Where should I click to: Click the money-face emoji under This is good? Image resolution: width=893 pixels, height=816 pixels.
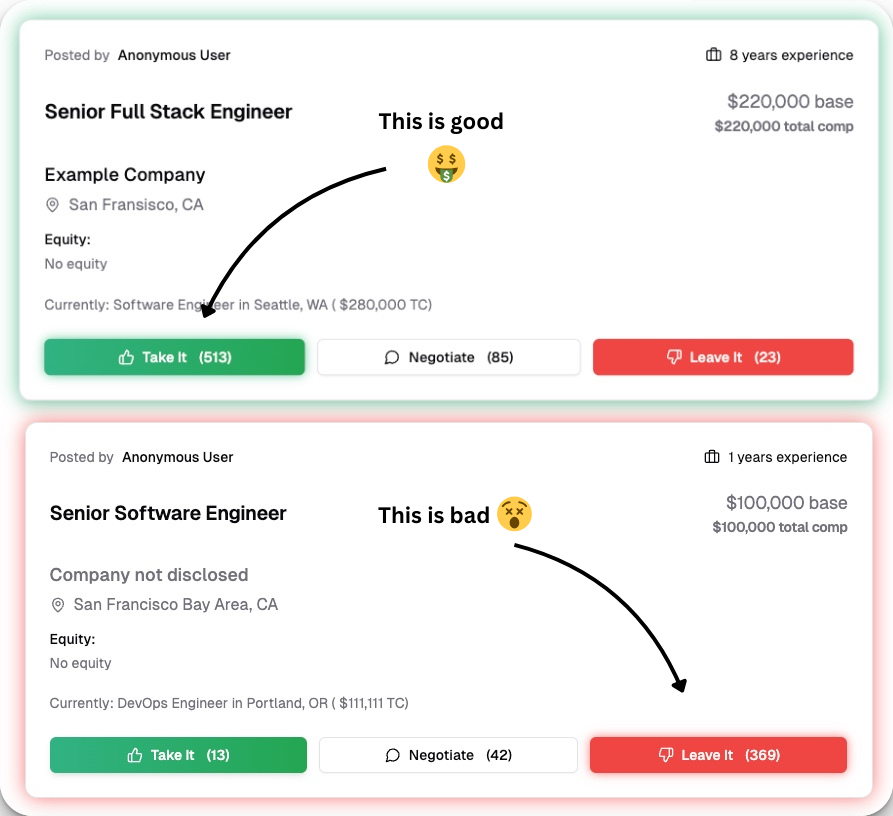click(446, 164)
